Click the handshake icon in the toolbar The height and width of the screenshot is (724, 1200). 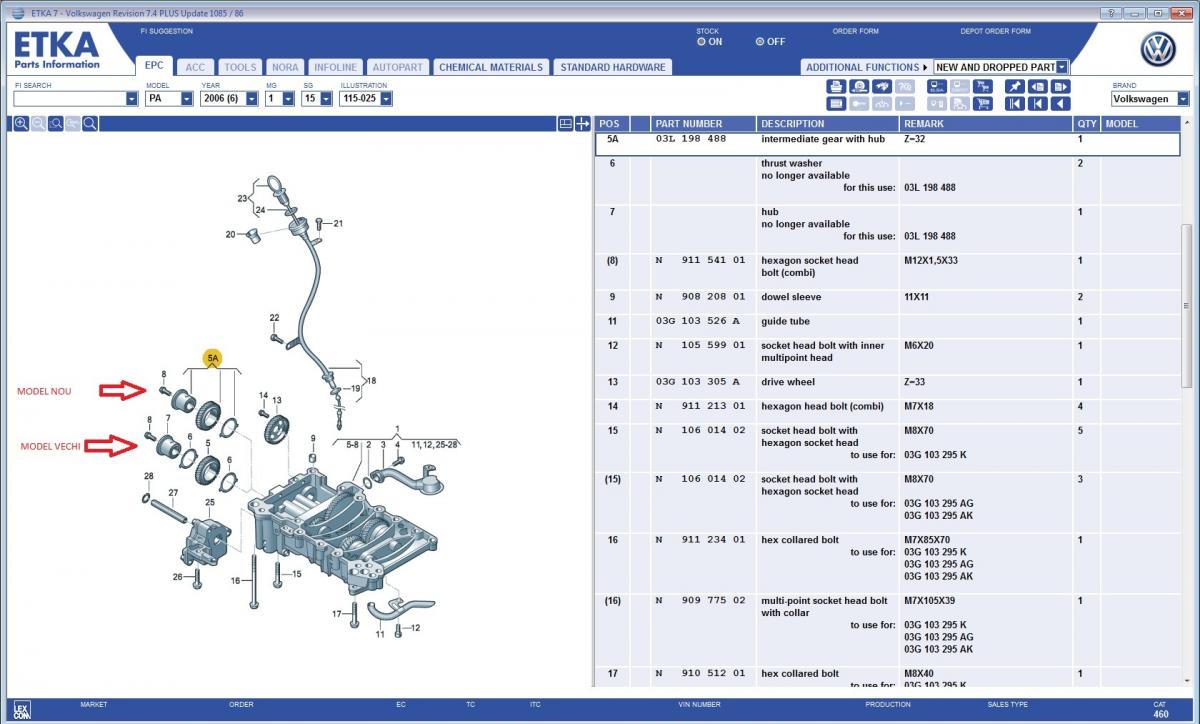pos(882,86)
